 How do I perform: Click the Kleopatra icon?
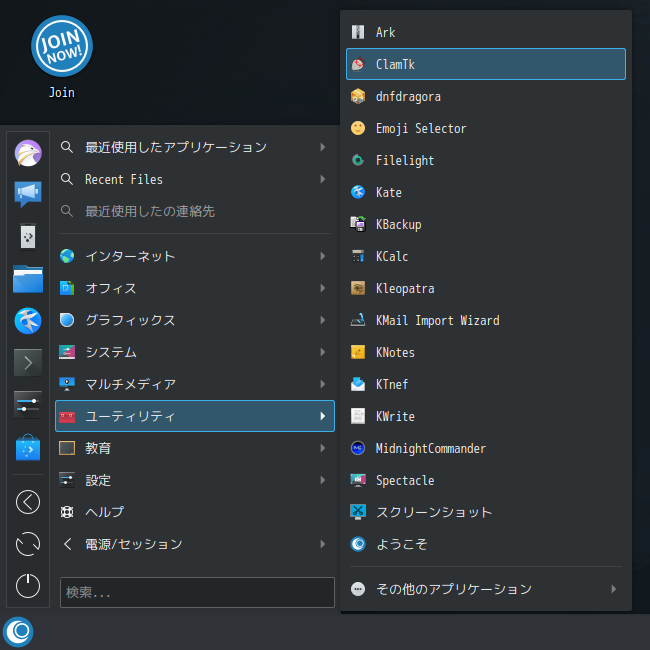[x=358, y=288]
